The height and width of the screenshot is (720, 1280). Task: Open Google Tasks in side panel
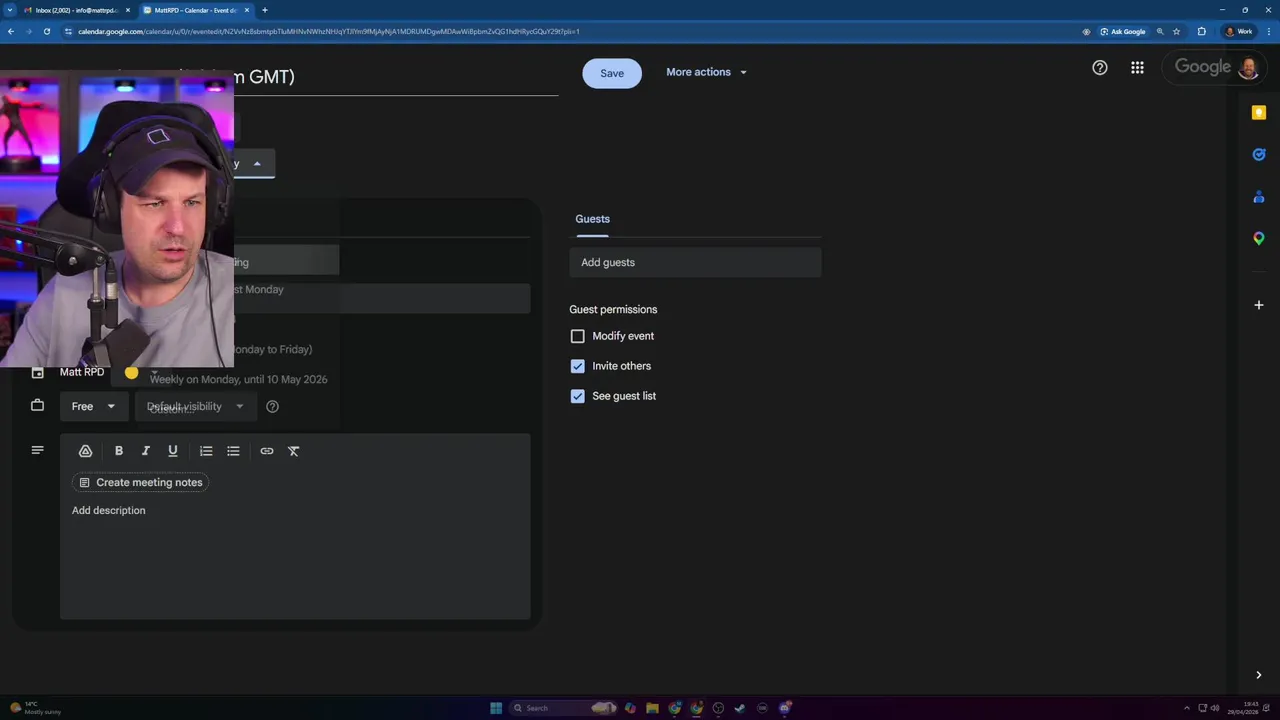click(1259, 154)
